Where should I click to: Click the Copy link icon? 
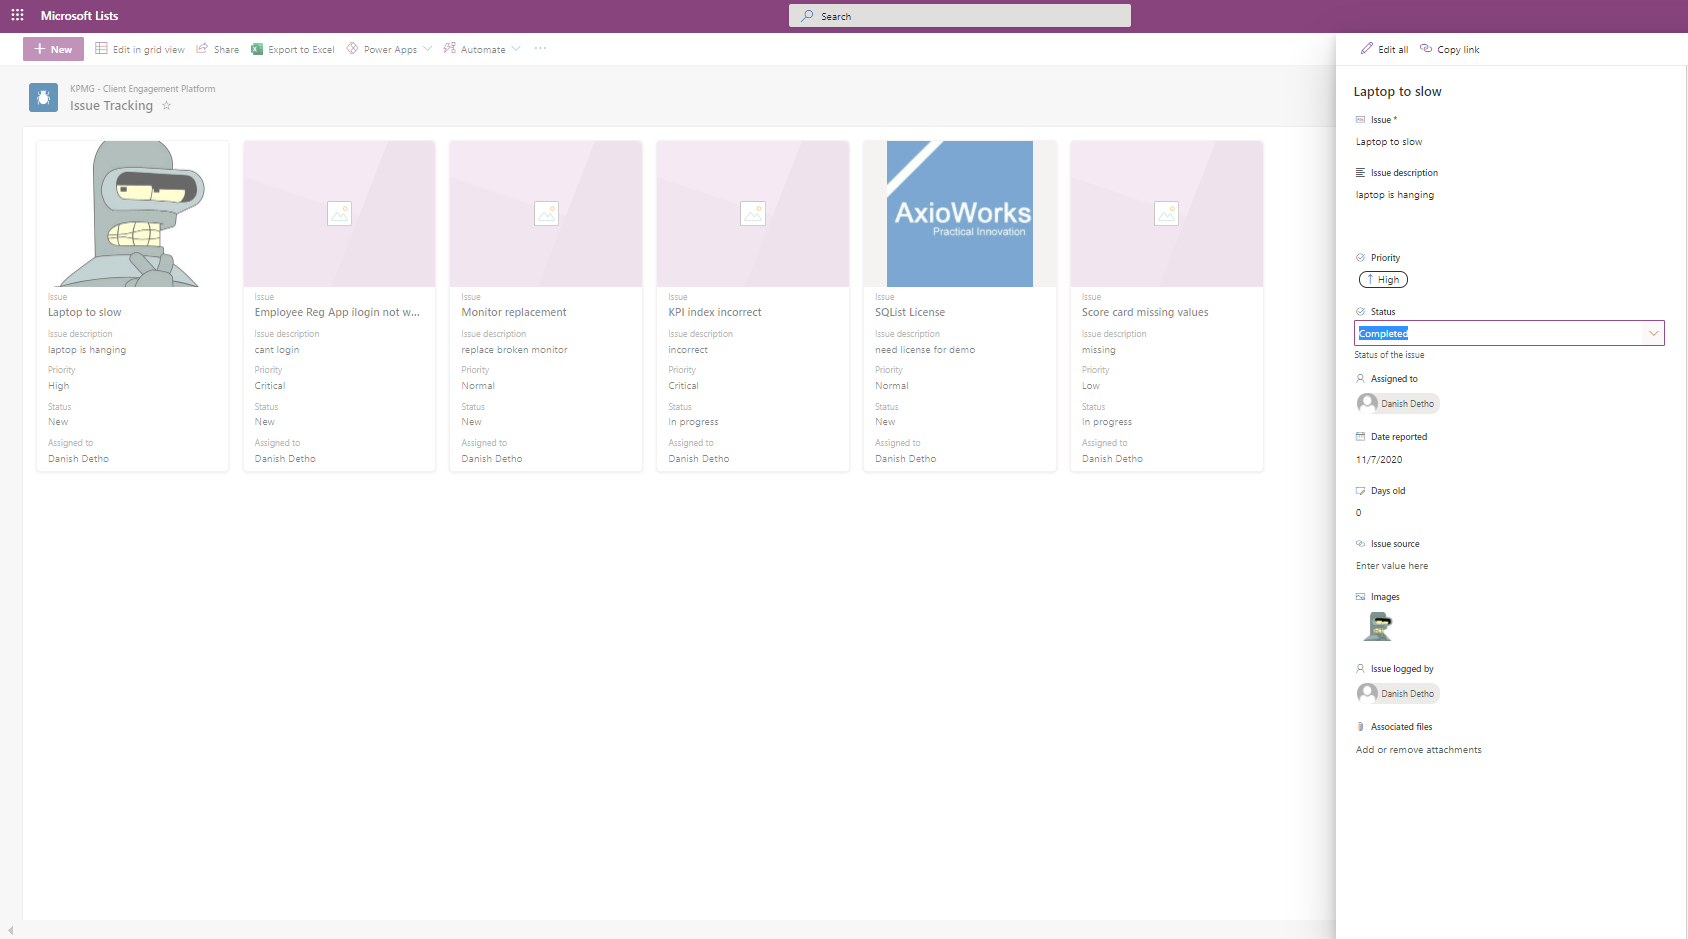pyautogui.click(x=1427, y=48)
